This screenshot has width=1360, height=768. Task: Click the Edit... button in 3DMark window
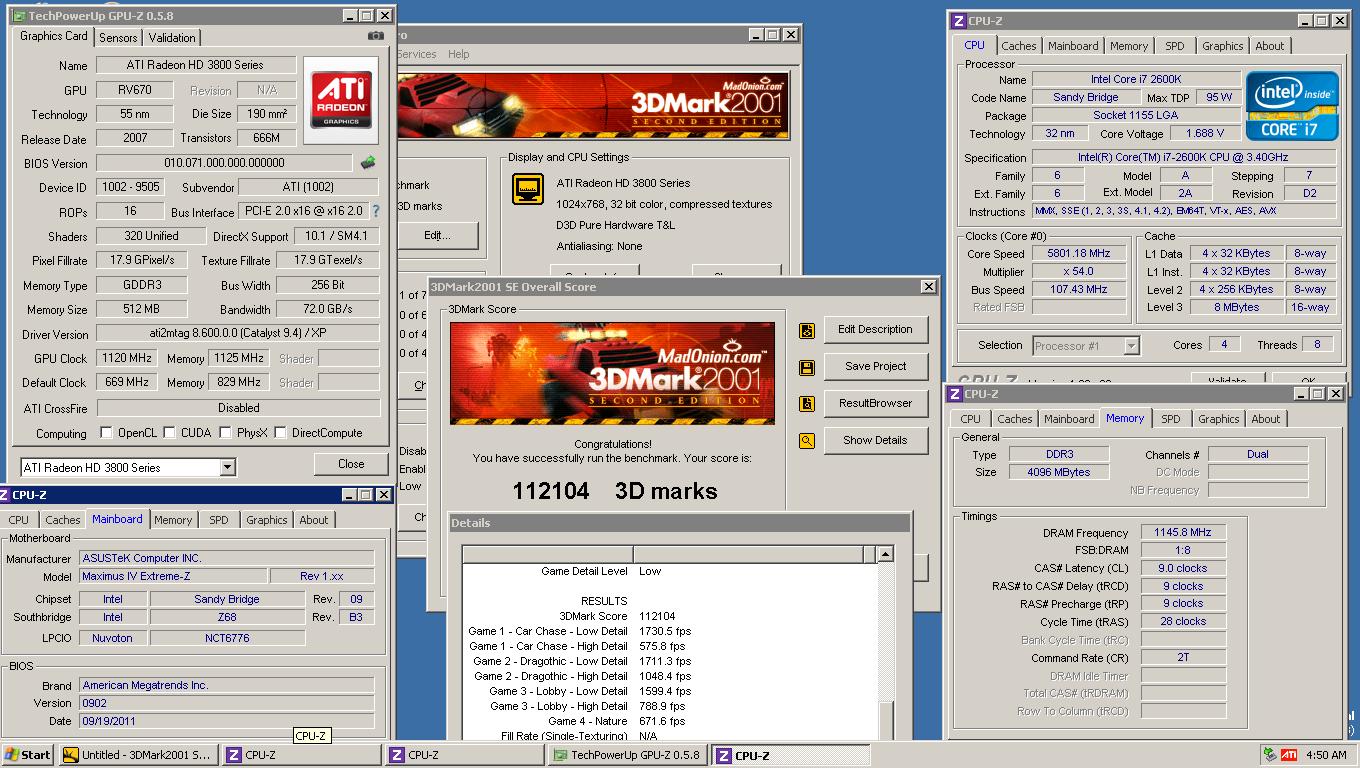[437, 236]
